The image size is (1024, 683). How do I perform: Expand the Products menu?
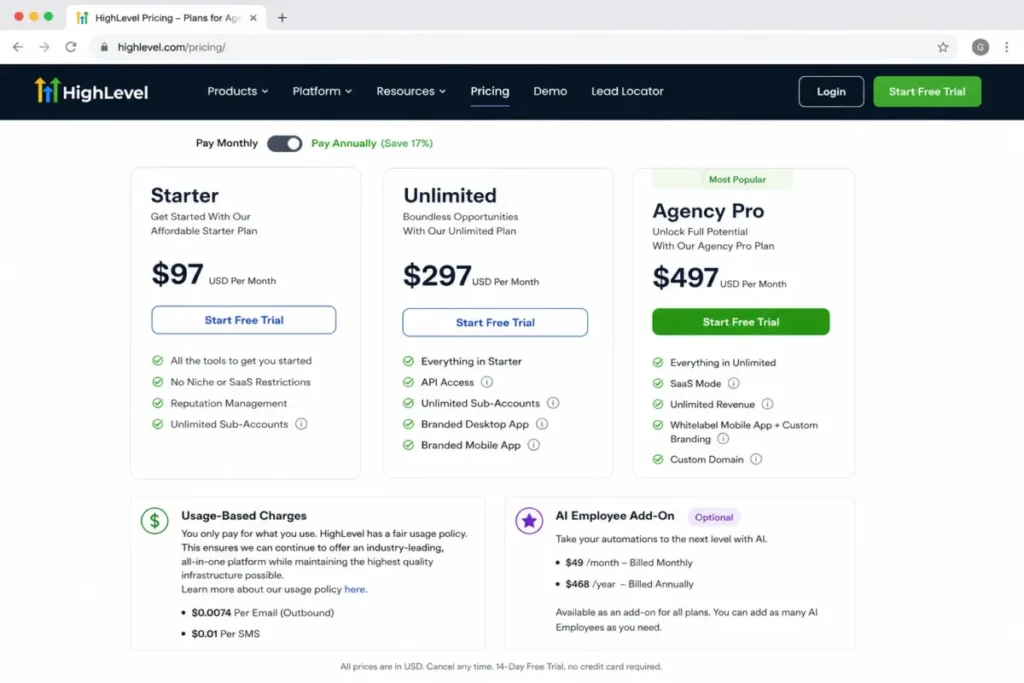(238, 91)
